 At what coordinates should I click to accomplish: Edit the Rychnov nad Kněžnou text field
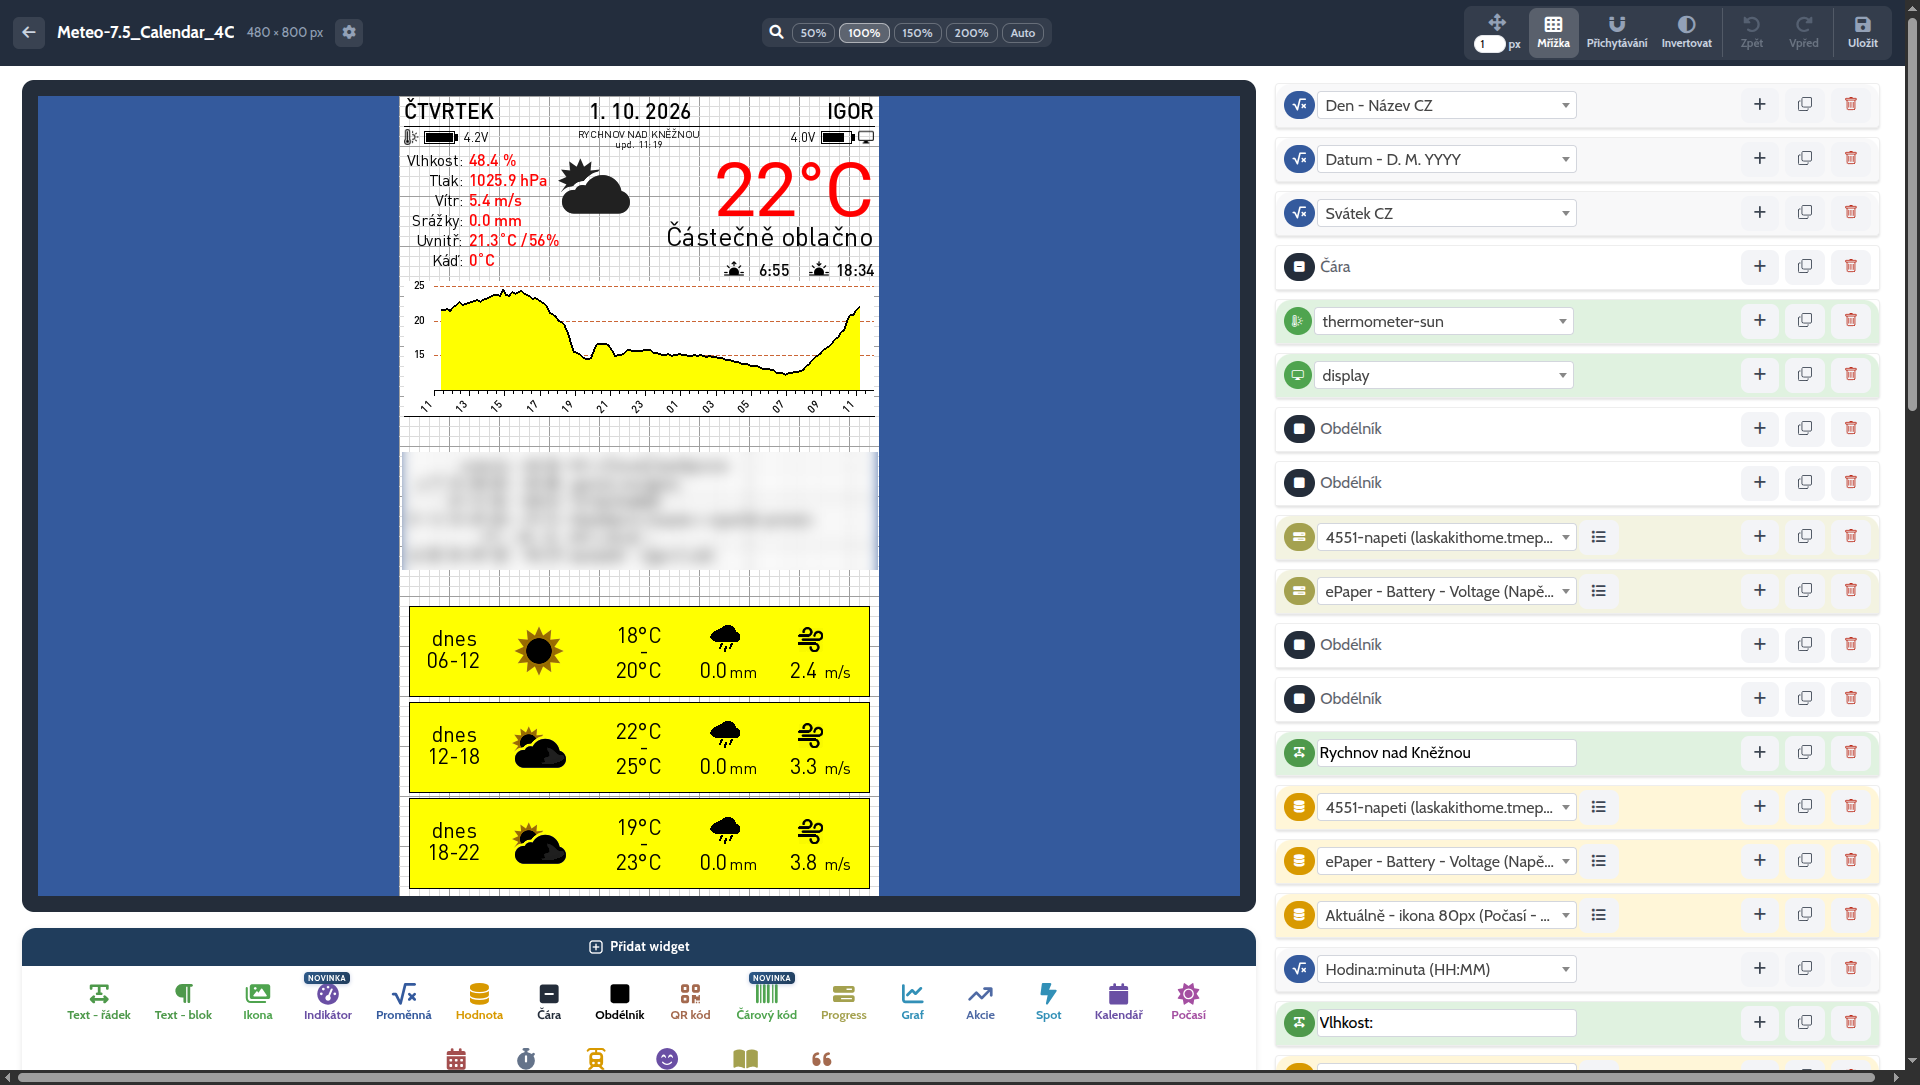click(1446, 753)
